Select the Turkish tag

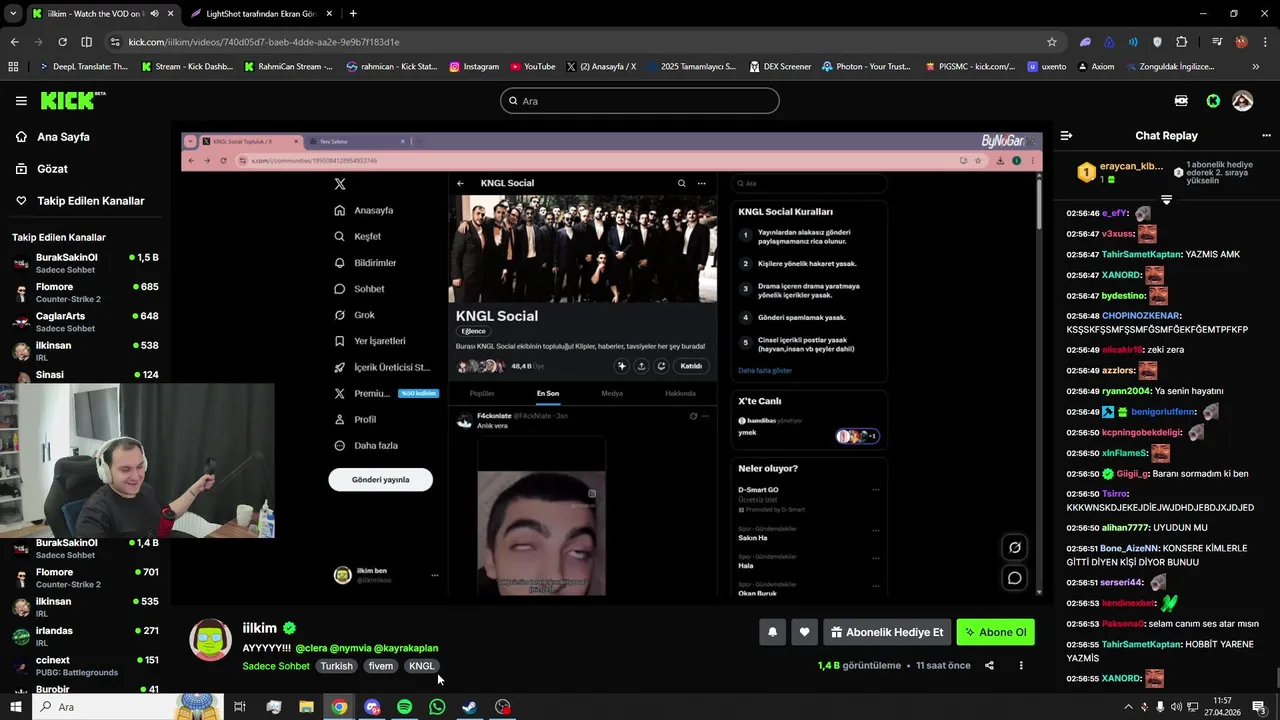tap(336, 666)
